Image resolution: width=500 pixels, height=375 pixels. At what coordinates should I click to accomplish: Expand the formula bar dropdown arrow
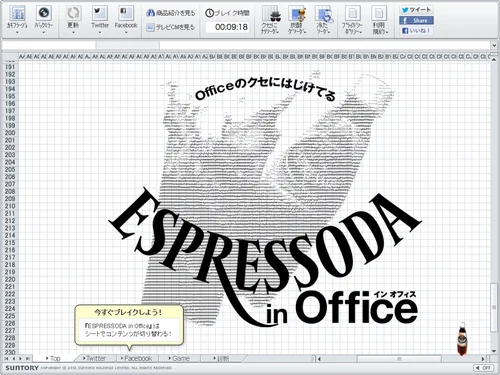tap(494, 45)
